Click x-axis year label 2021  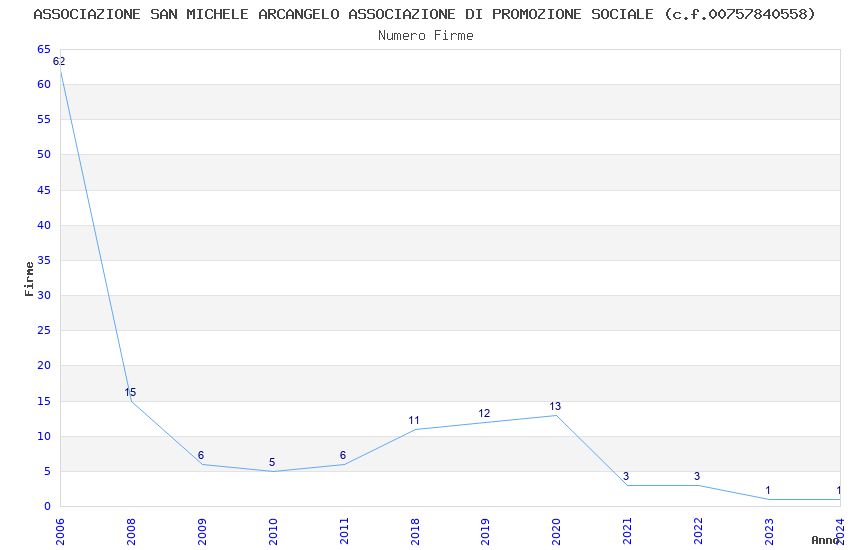(627, 531)
